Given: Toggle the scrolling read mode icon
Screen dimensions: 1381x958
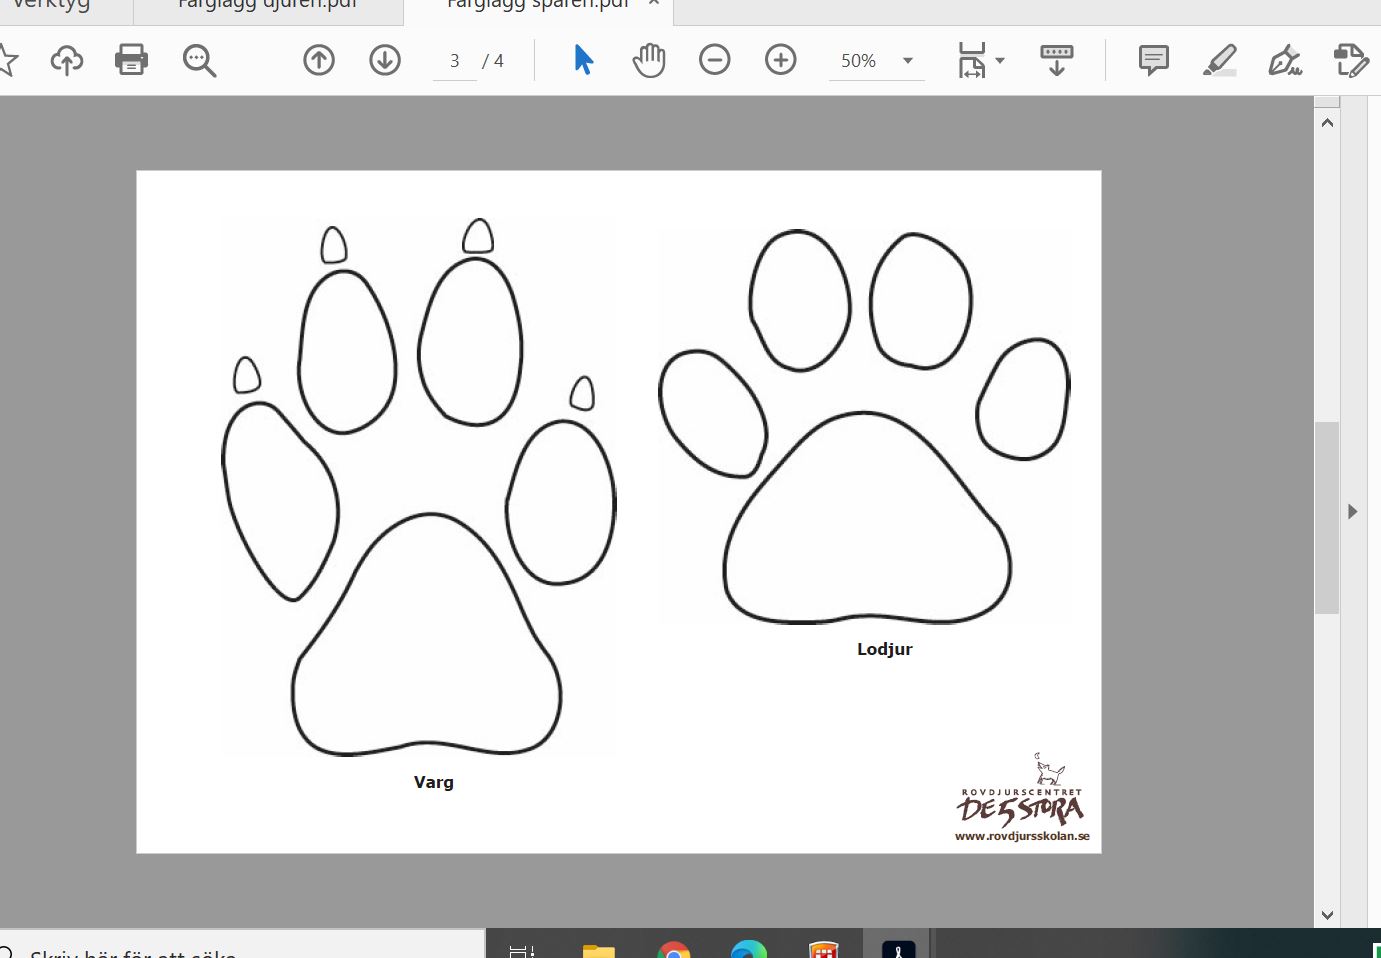Looking at the screenshot, I should tap(1057, 60).
